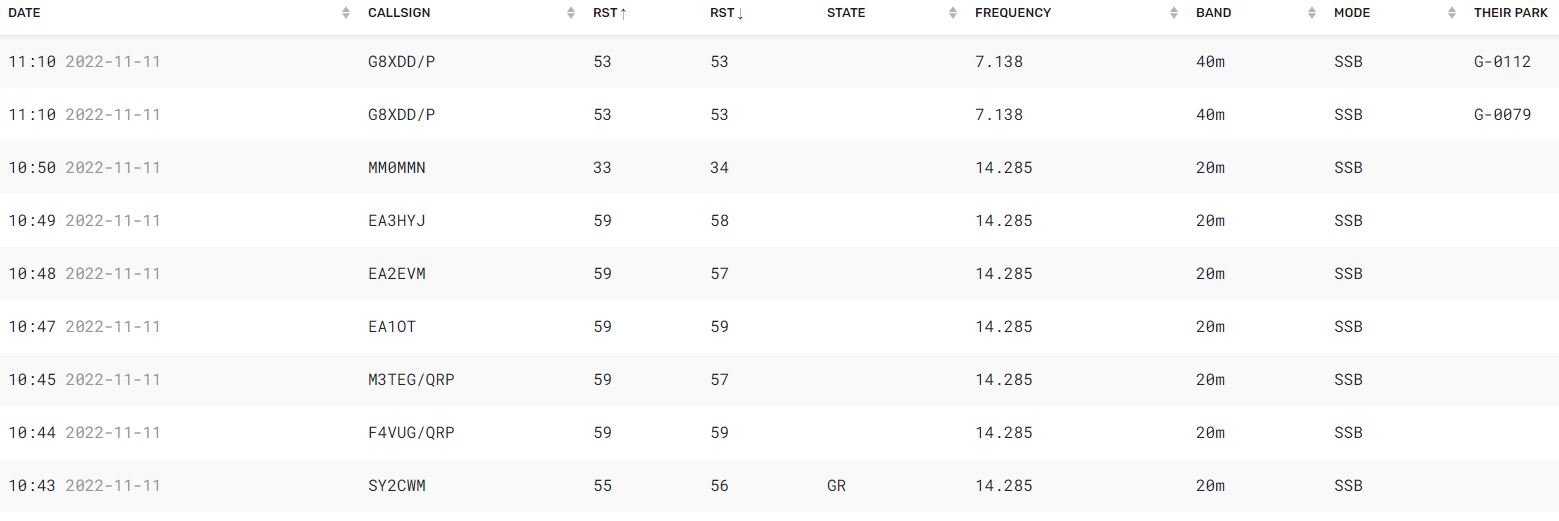Select callsign MM0MMN
The image size is (1559, 521).
click(x=397, y=168)
